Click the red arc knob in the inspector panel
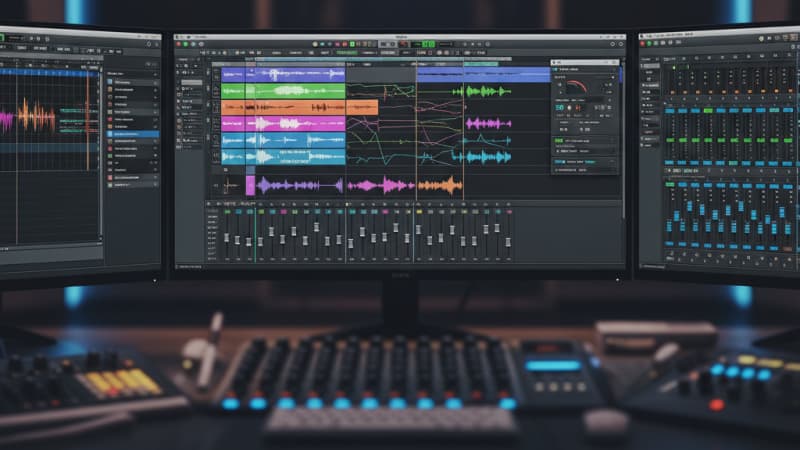Viewport: 800px width, 450px height. coord(576,88)
